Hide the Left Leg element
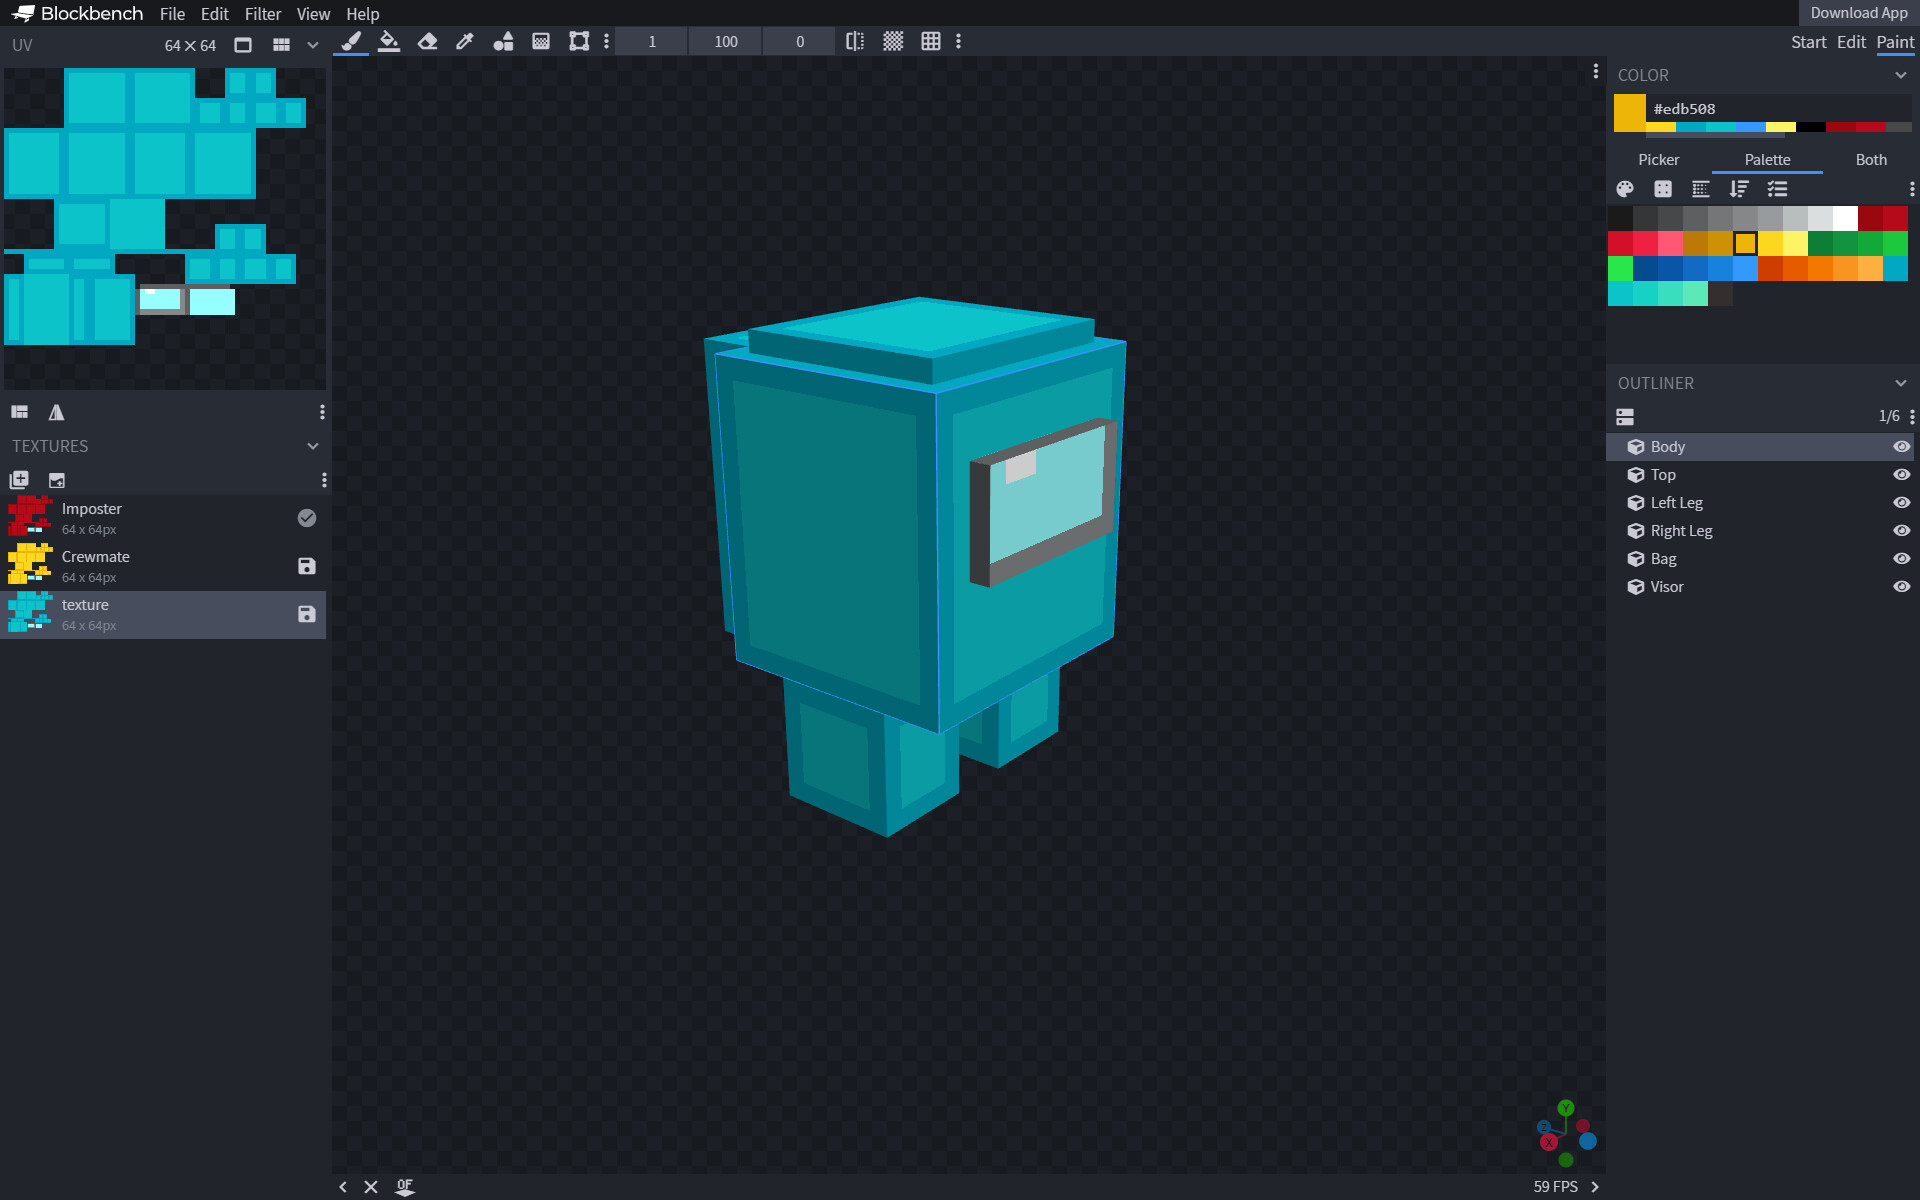1920x1200 pixels. (x=1901, y=503)
